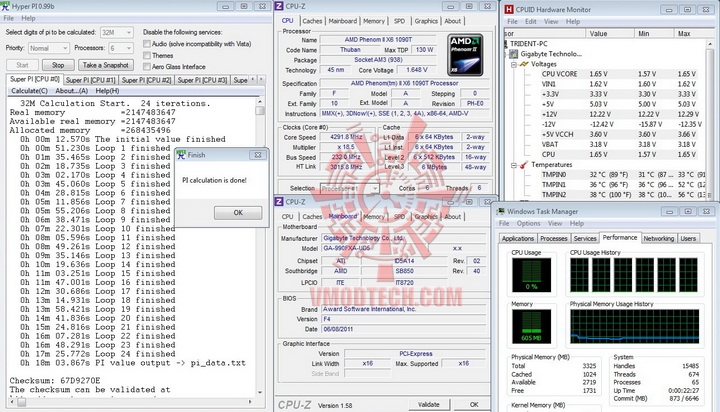Open the CPU-Z Processor Selection dropdown

click(x=349, y=188)
